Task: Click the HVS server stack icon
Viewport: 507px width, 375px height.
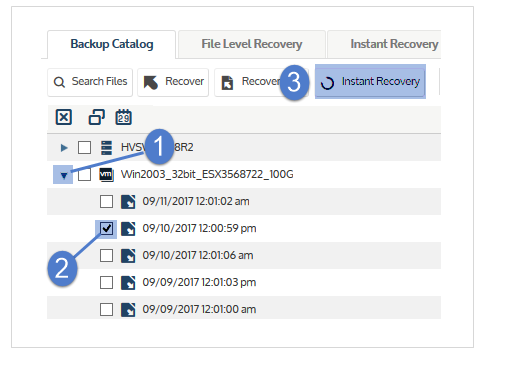Action: pos(106,147)
